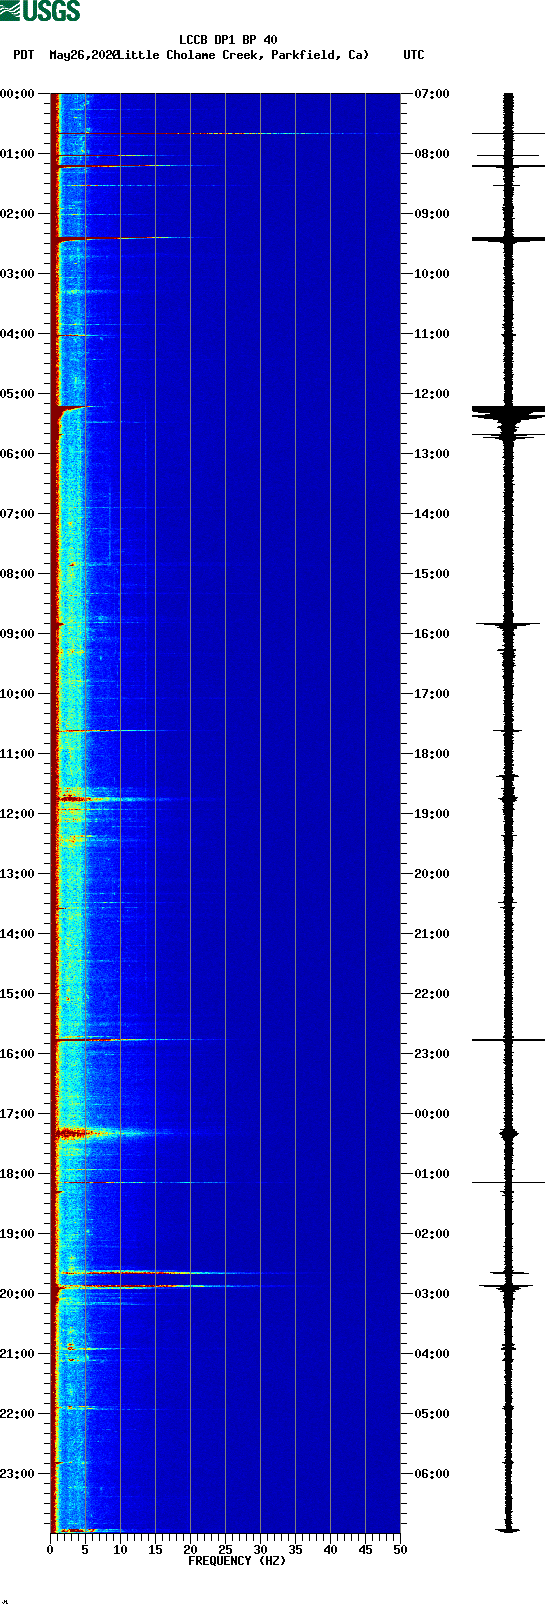This screenshot has height=1613, width=552.
Task: Click the 14:00 UTC label on right axis
Action: pos(432,514)
